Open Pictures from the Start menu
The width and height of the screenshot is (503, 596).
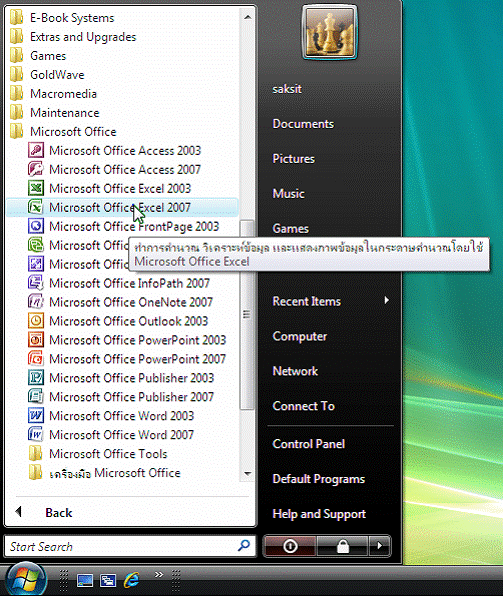click(294, 159)
